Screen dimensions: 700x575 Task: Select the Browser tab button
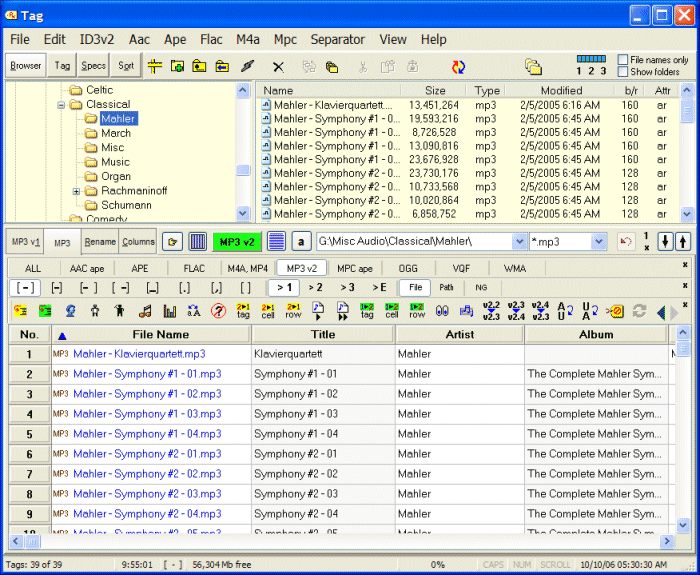point(25,66)
